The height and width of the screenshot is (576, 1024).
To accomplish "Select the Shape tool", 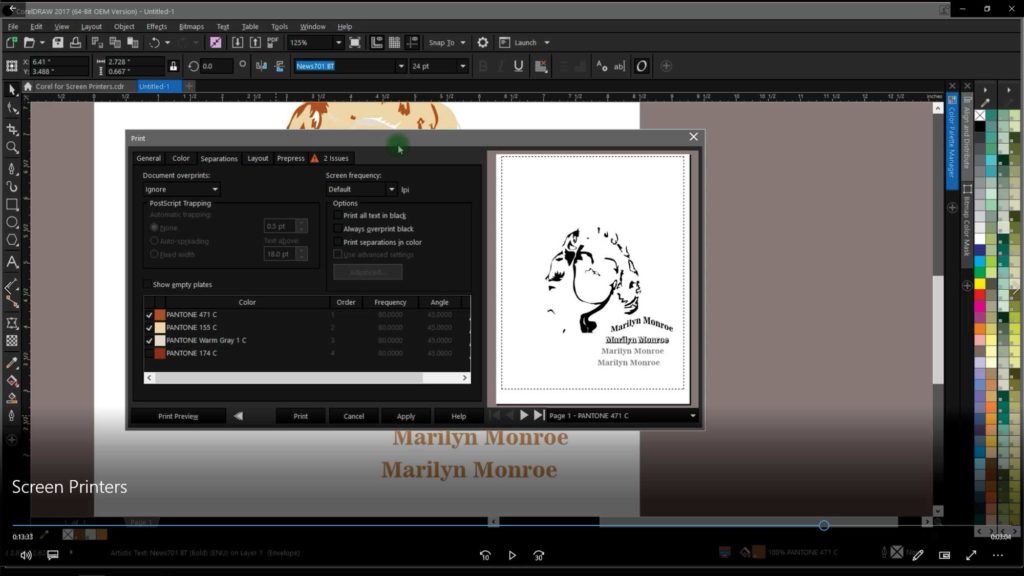I will click(x=12, y=108).
